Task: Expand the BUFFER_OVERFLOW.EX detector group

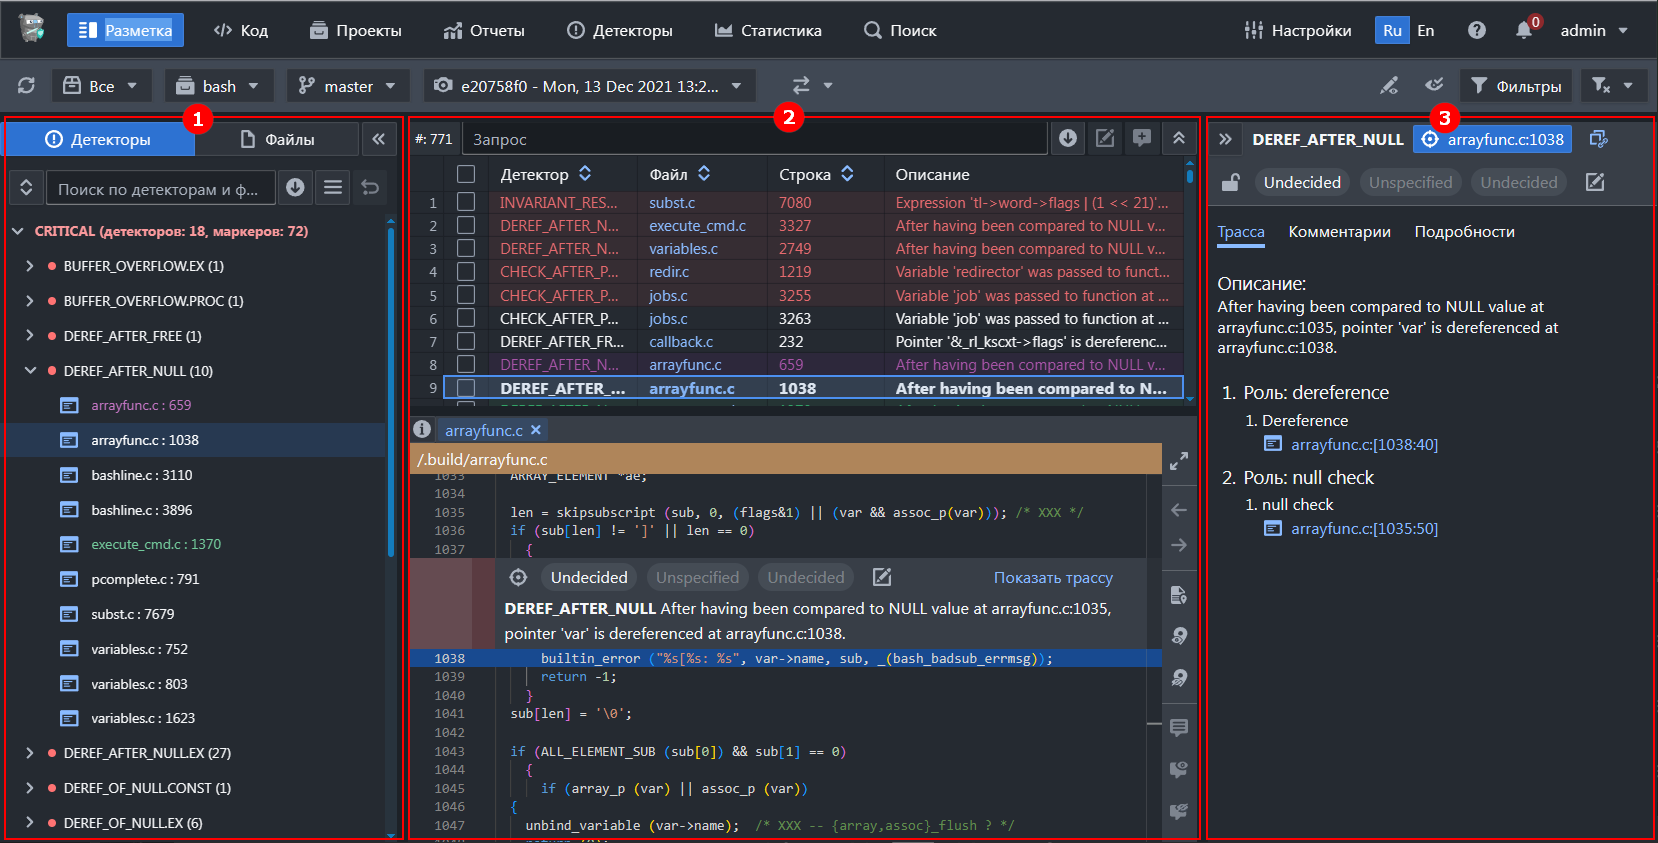Action: (30, 266)
